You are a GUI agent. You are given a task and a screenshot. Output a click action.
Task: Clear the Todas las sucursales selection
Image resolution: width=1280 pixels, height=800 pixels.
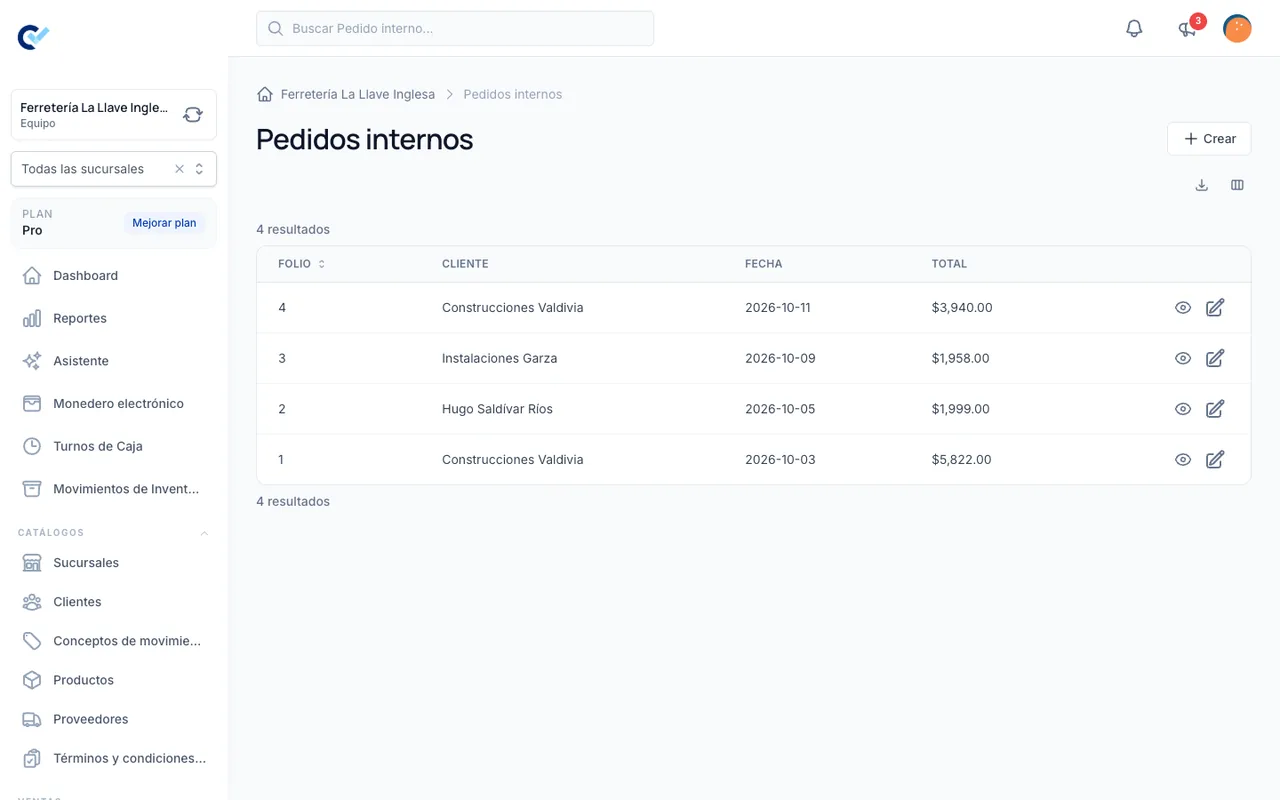click(180, 169)
